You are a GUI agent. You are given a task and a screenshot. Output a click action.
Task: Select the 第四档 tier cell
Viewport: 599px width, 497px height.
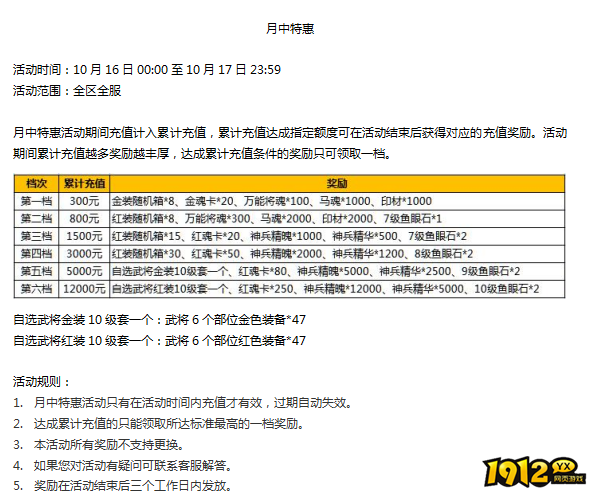(36, 254)
